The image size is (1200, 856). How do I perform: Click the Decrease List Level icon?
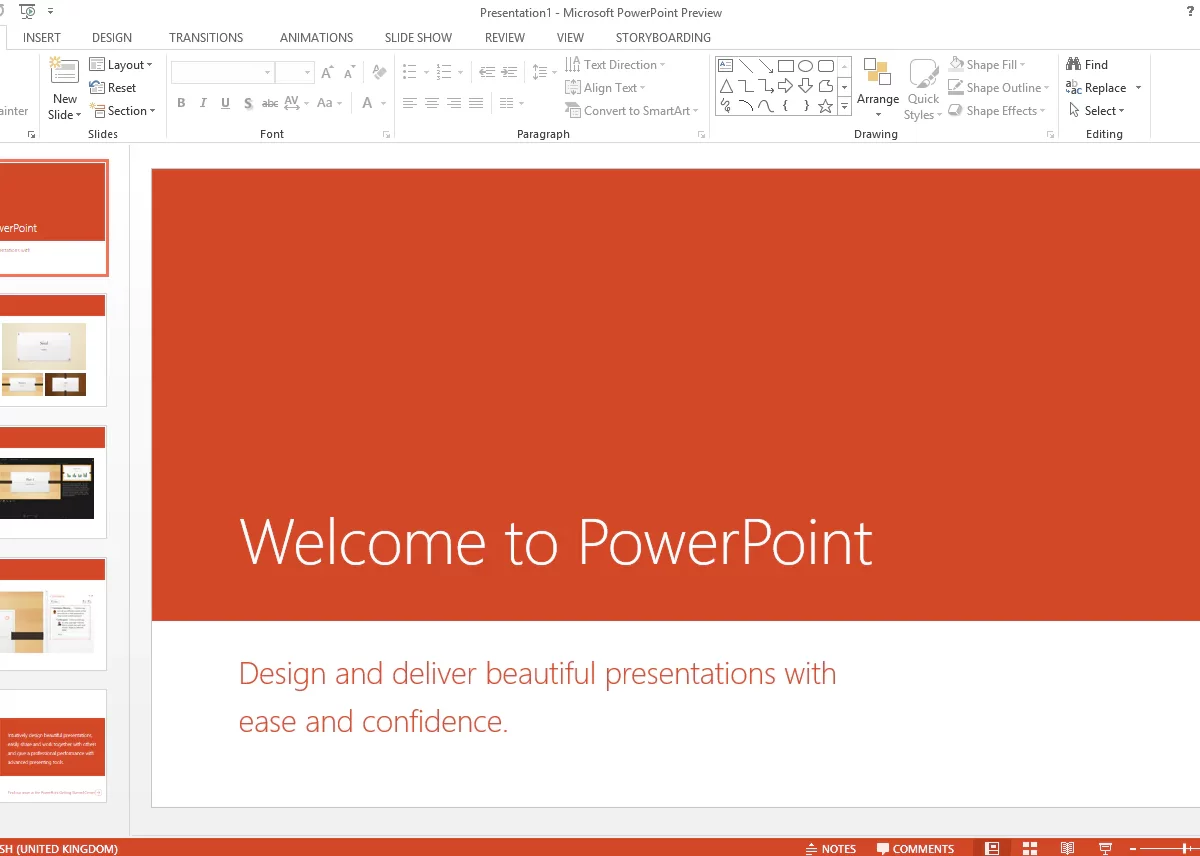[x=487, y=72]
